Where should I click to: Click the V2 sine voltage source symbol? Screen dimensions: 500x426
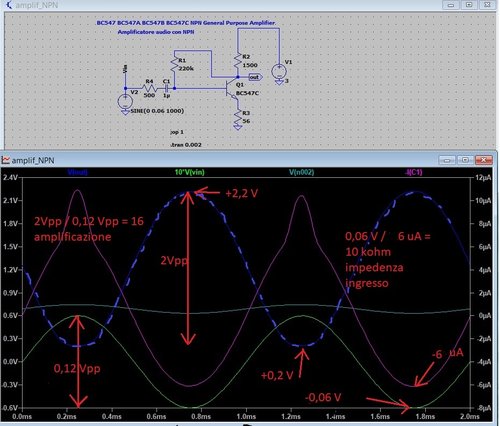[125, 101]
